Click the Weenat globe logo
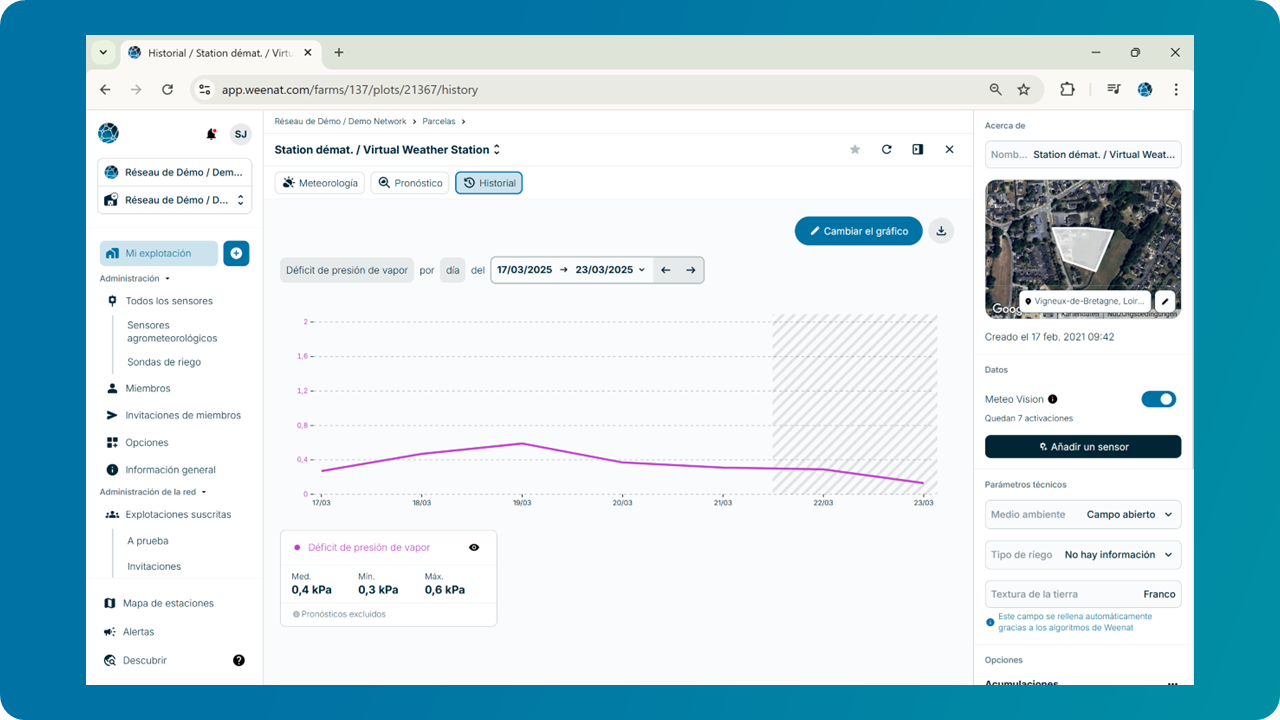 coord(108,133)
